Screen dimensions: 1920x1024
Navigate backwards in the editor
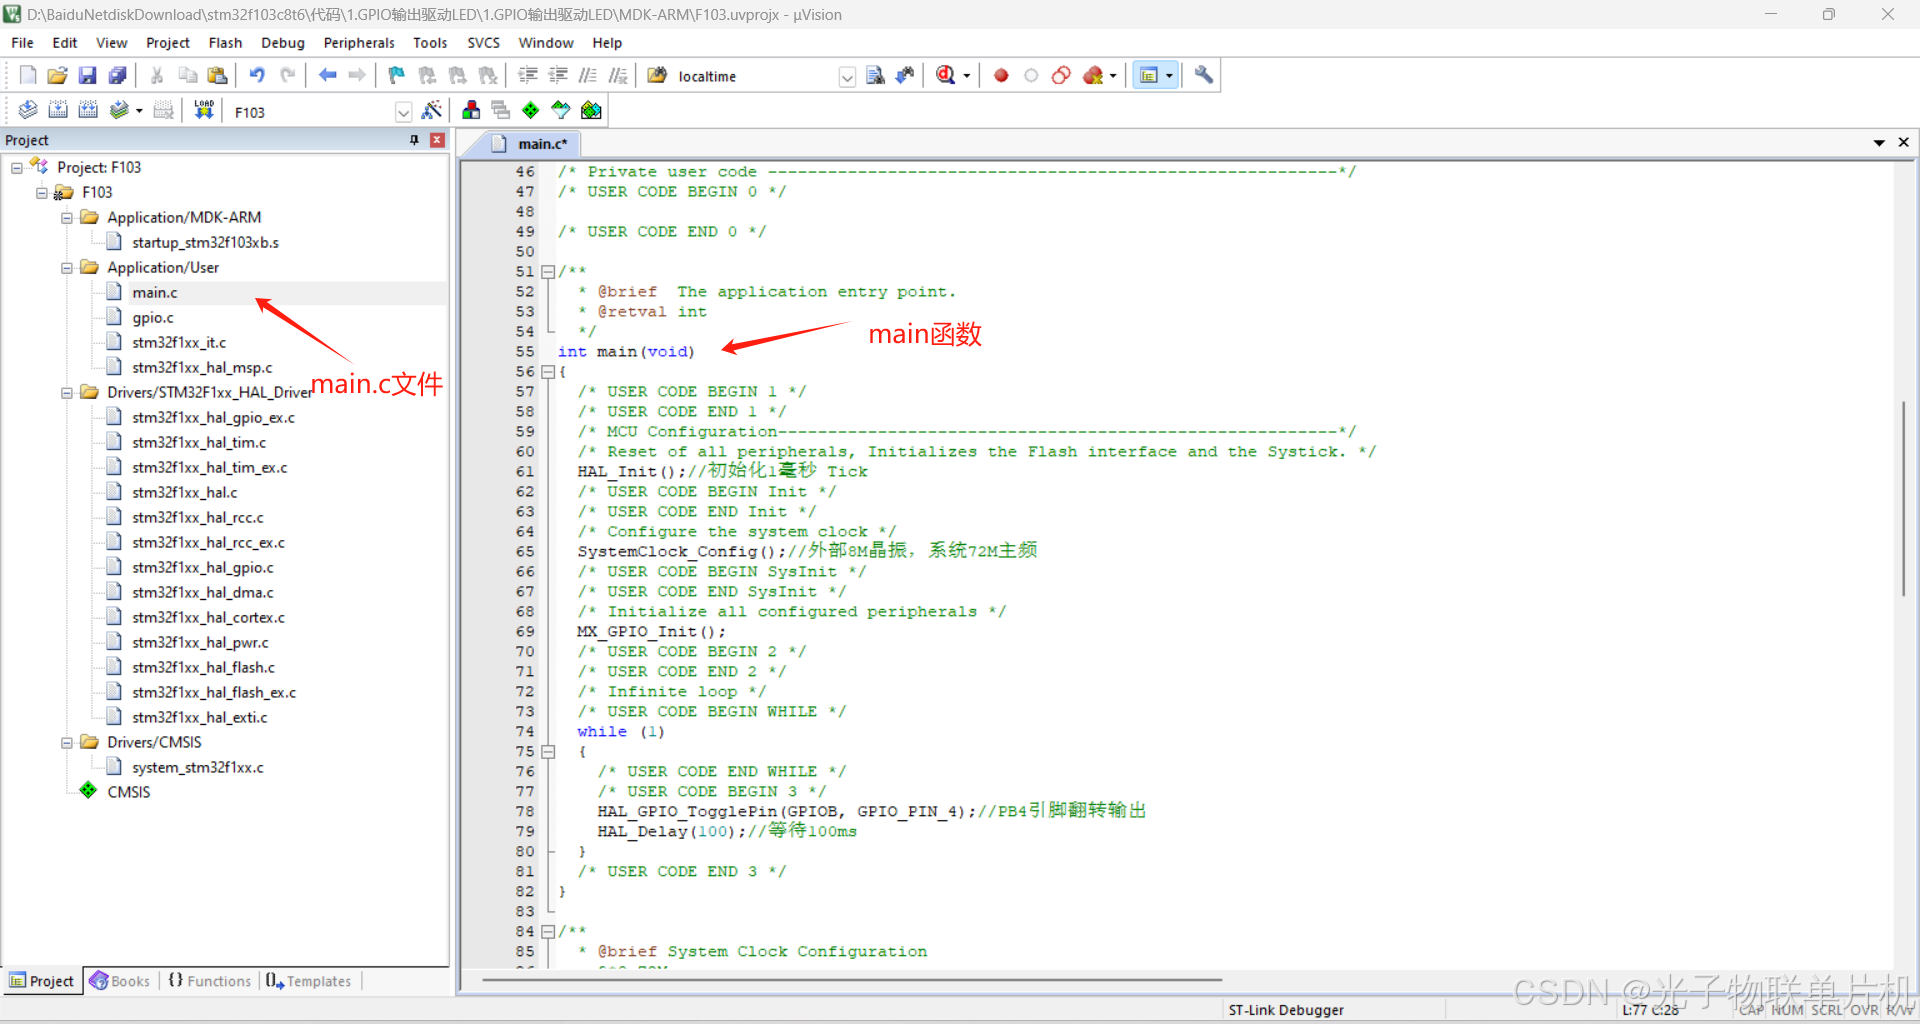327,75
